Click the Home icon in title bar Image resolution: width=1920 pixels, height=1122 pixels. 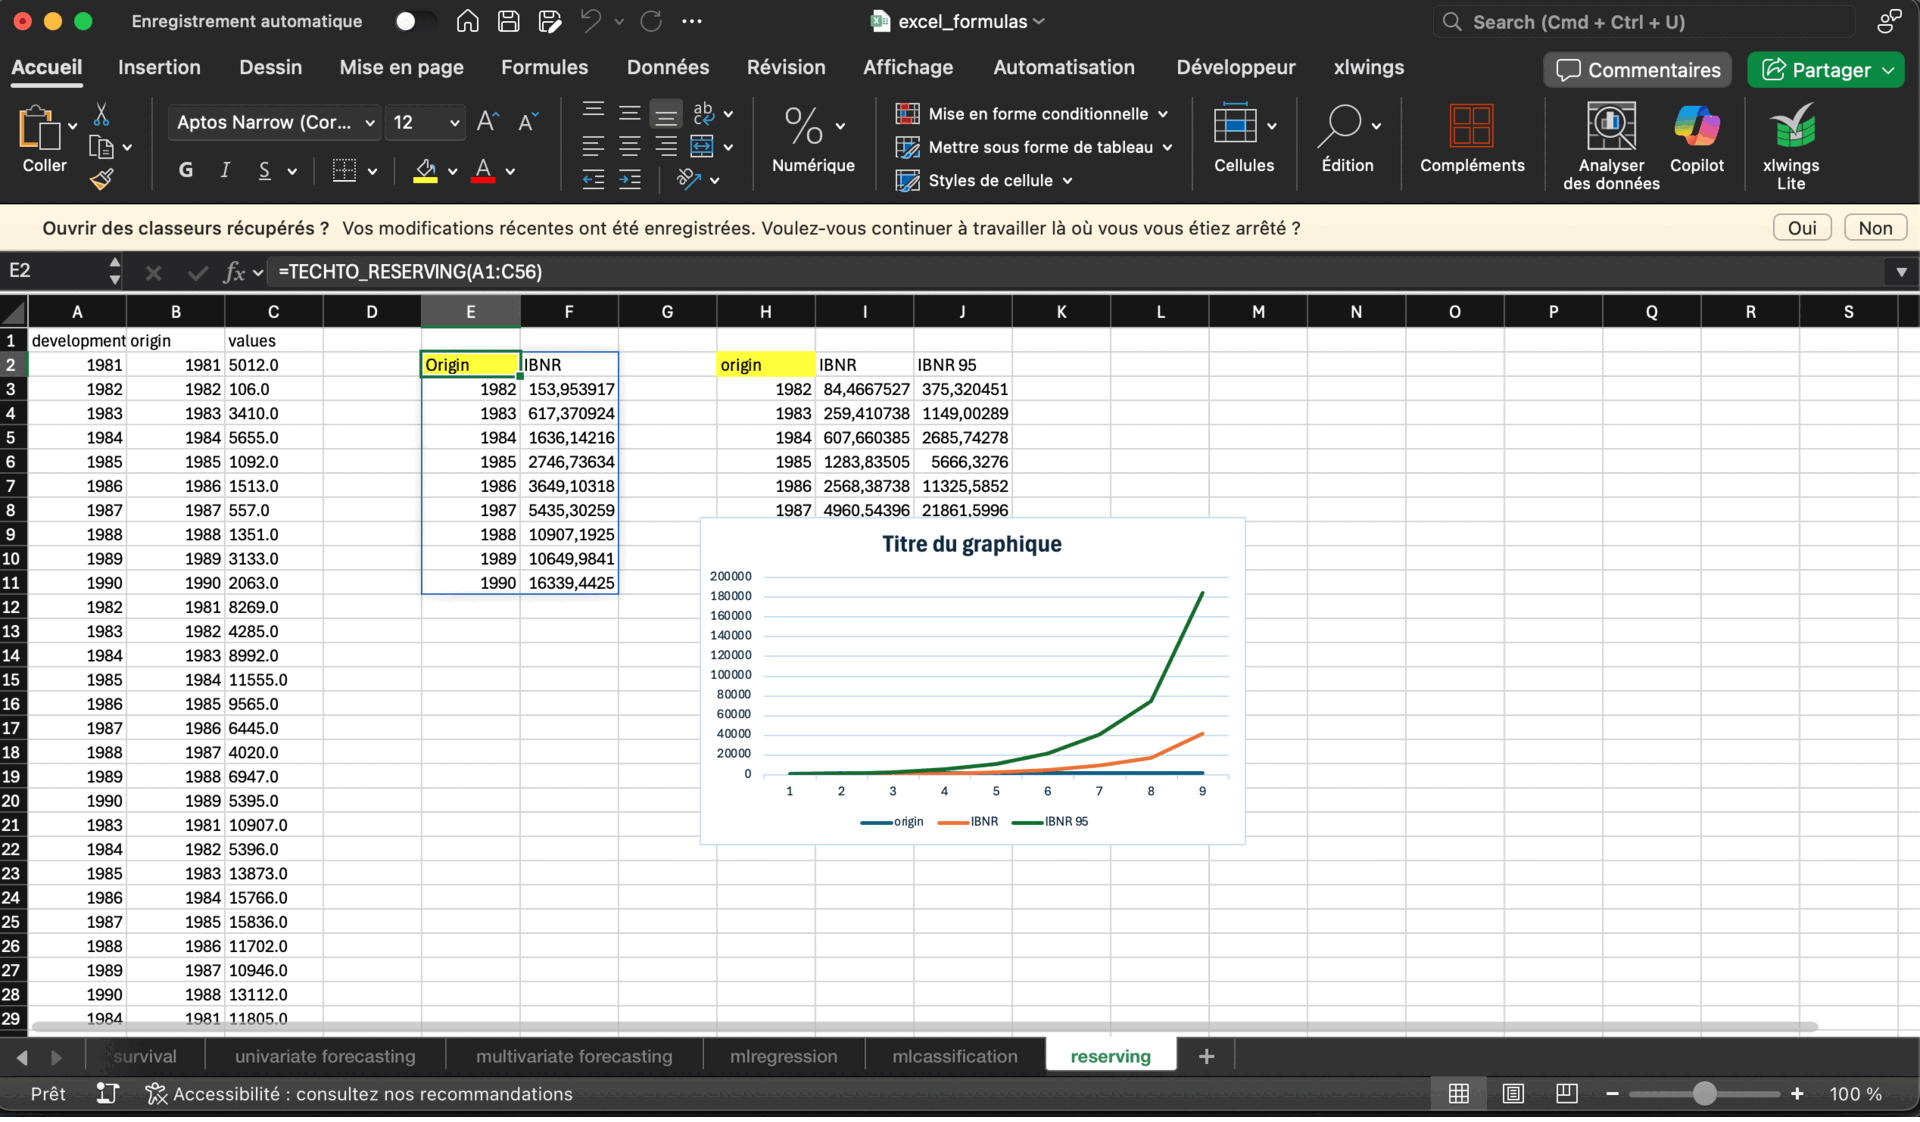(x=467, y=21)
